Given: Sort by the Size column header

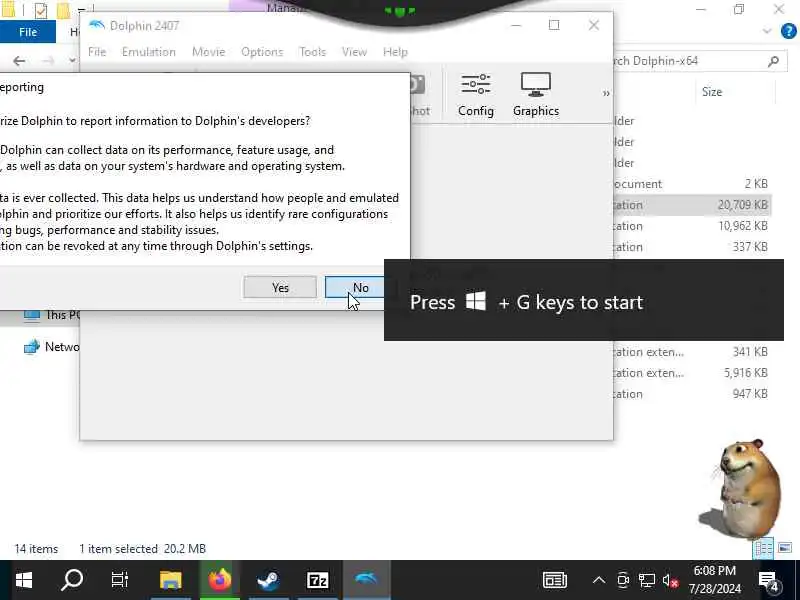Looking at the screenshot, I should 712,92.
